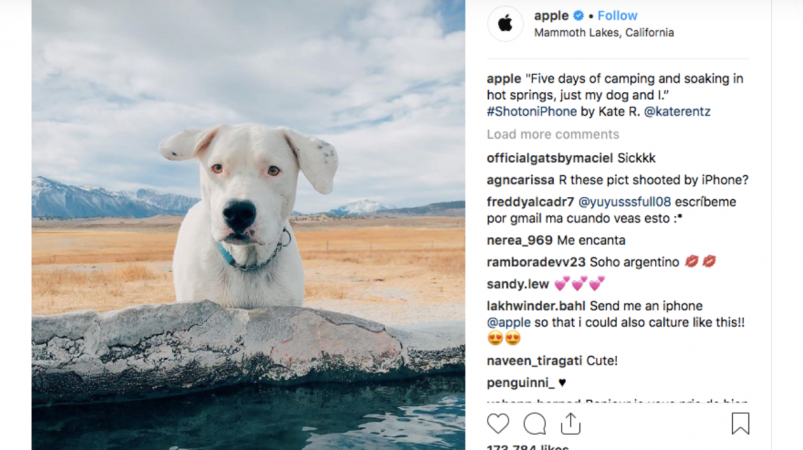
Task: Open the comment speech bubble icon
Action: coord(534,424)
